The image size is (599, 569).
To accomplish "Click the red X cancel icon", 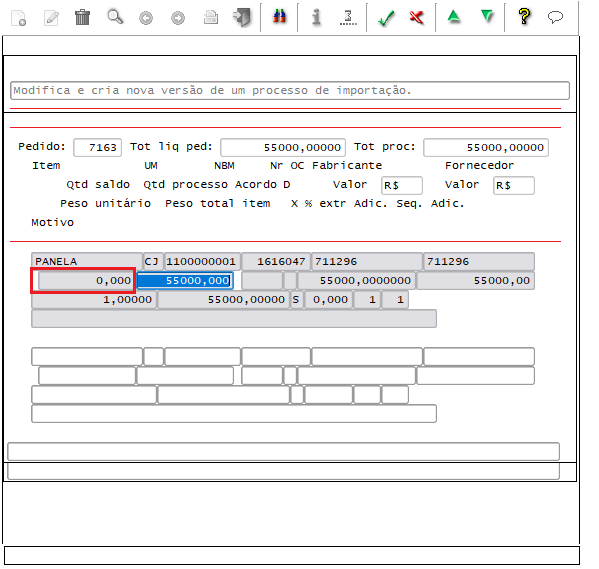I will coord(416,17).
